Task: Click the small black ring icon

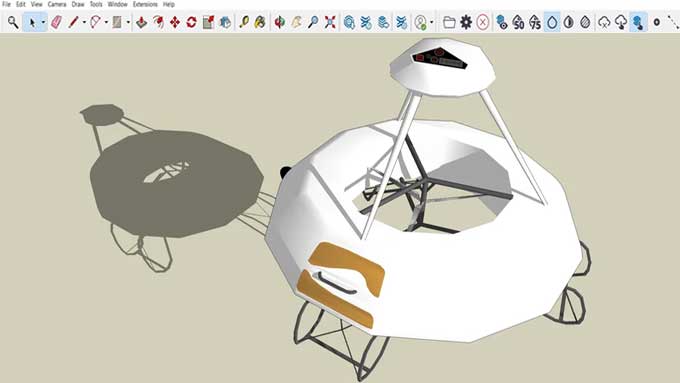Action: coord(657,22)
